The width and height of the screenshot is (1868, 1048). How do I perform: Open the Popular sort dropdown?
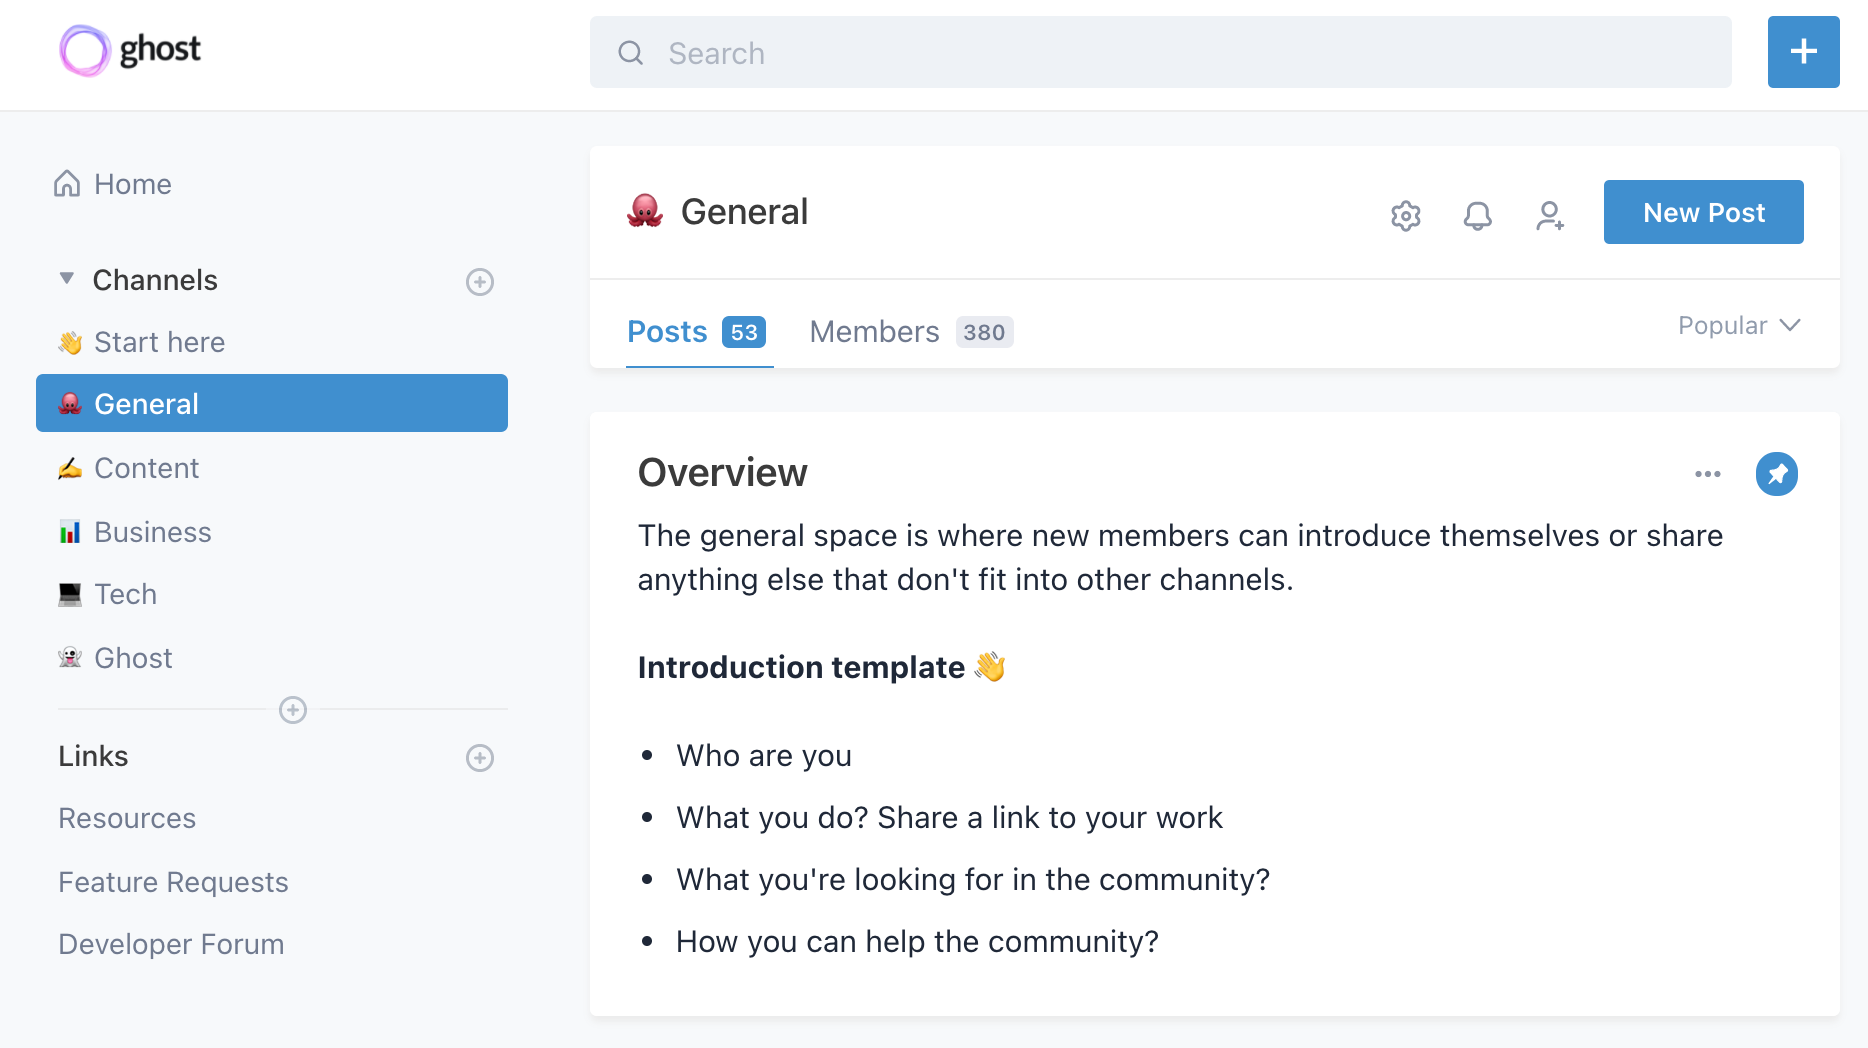tap(1738, 325)
